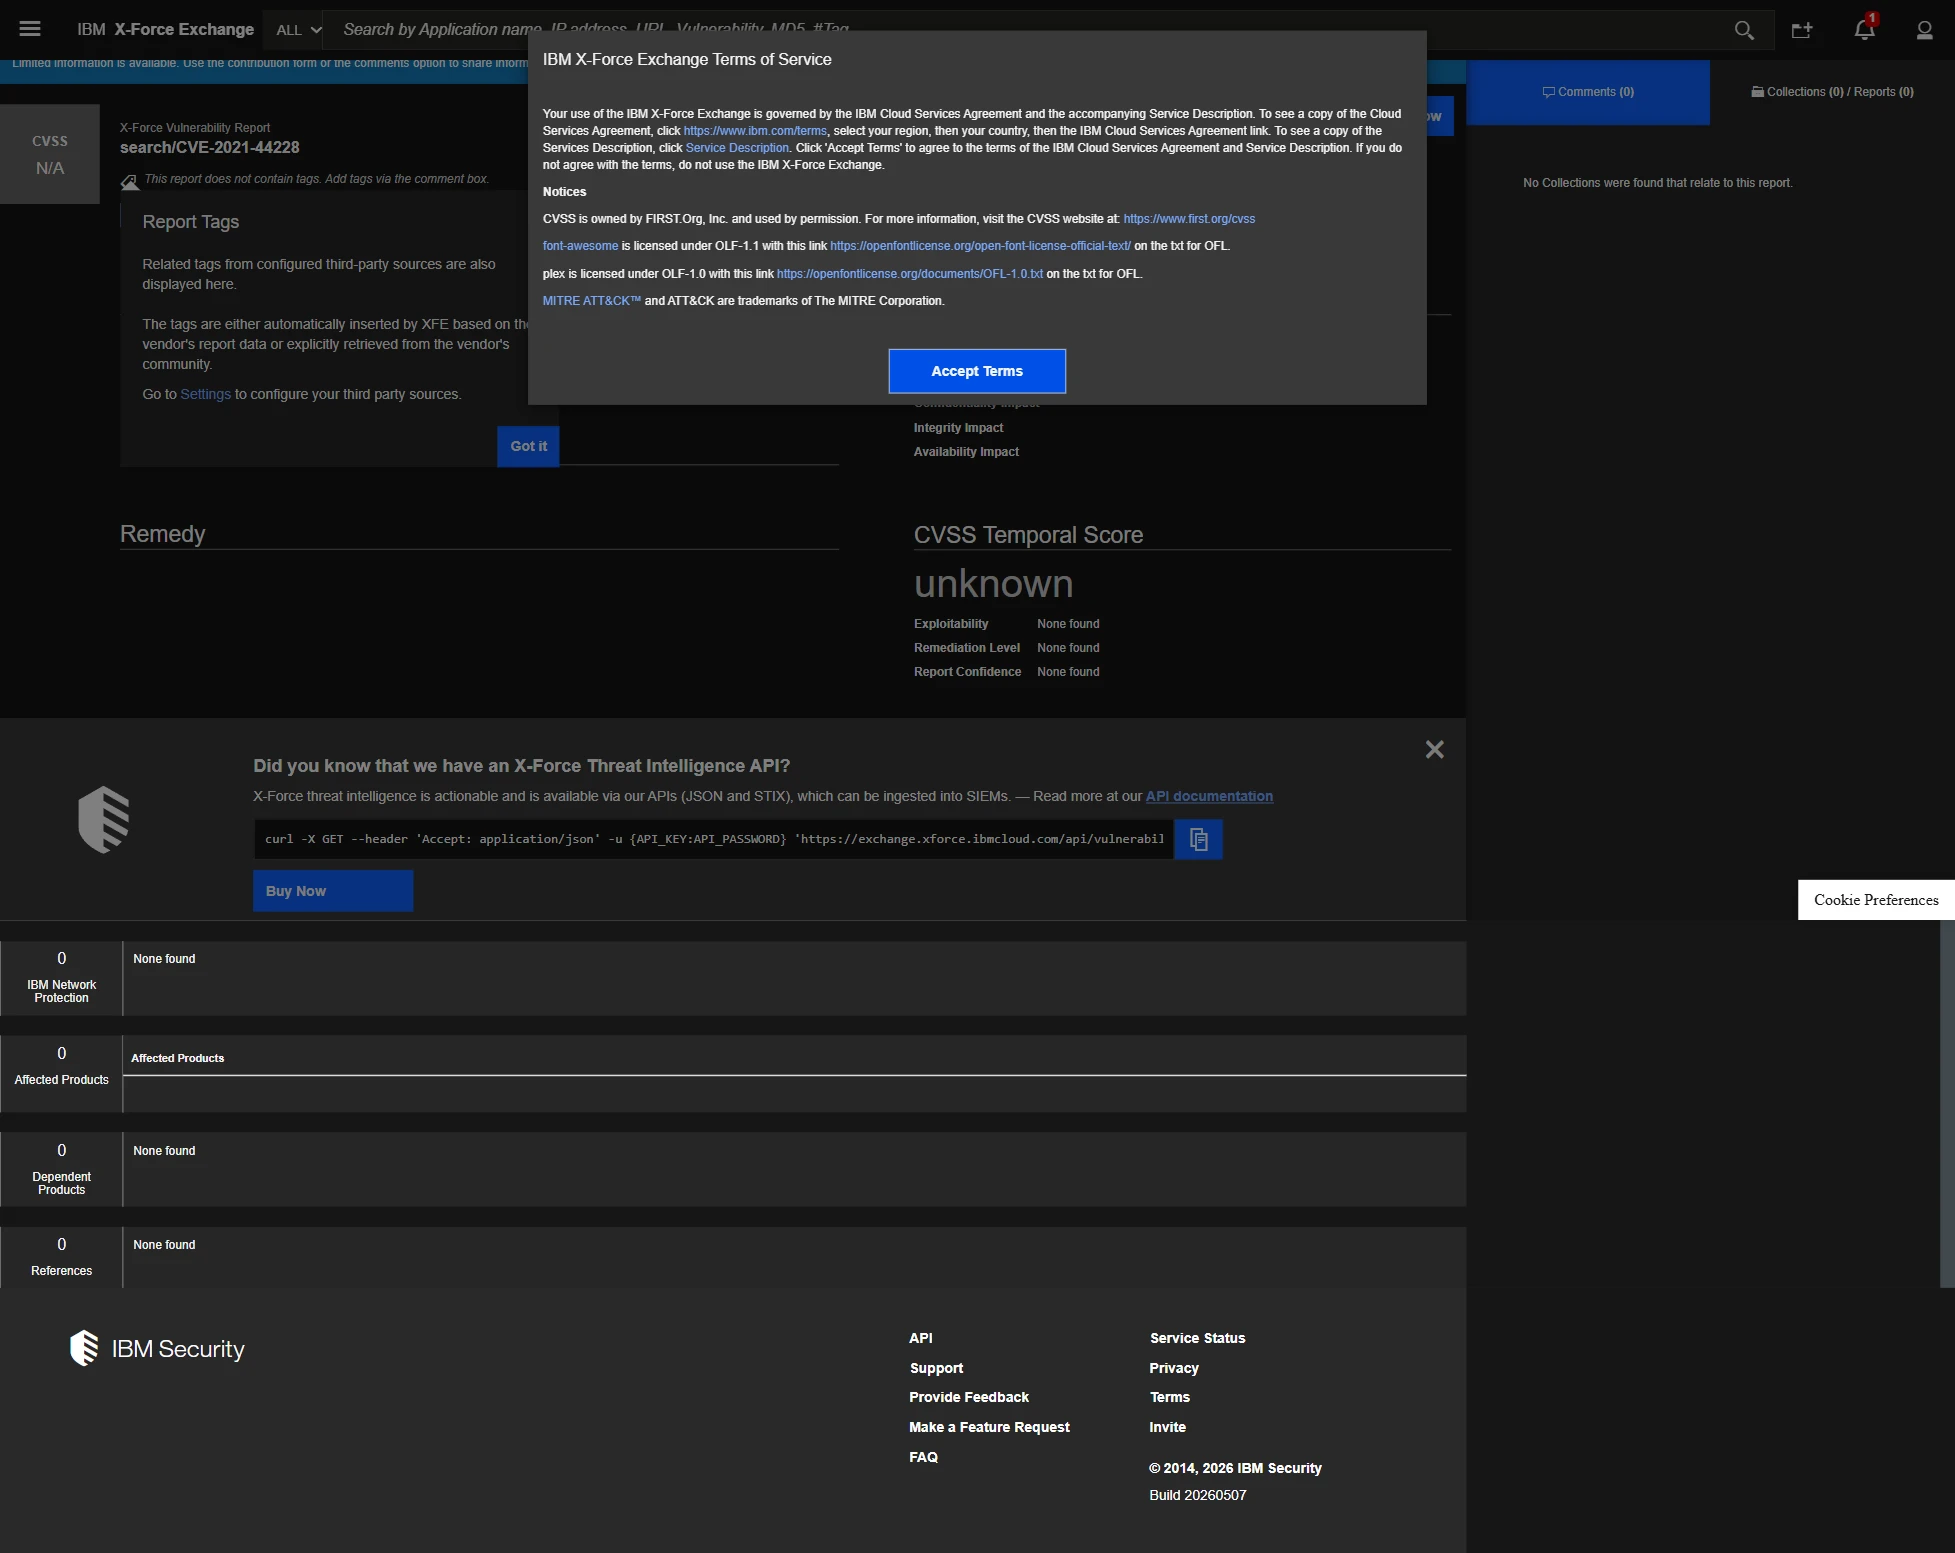
Task: Click the search/CVE-2021-44228 report title
Action: pos(209,147)
